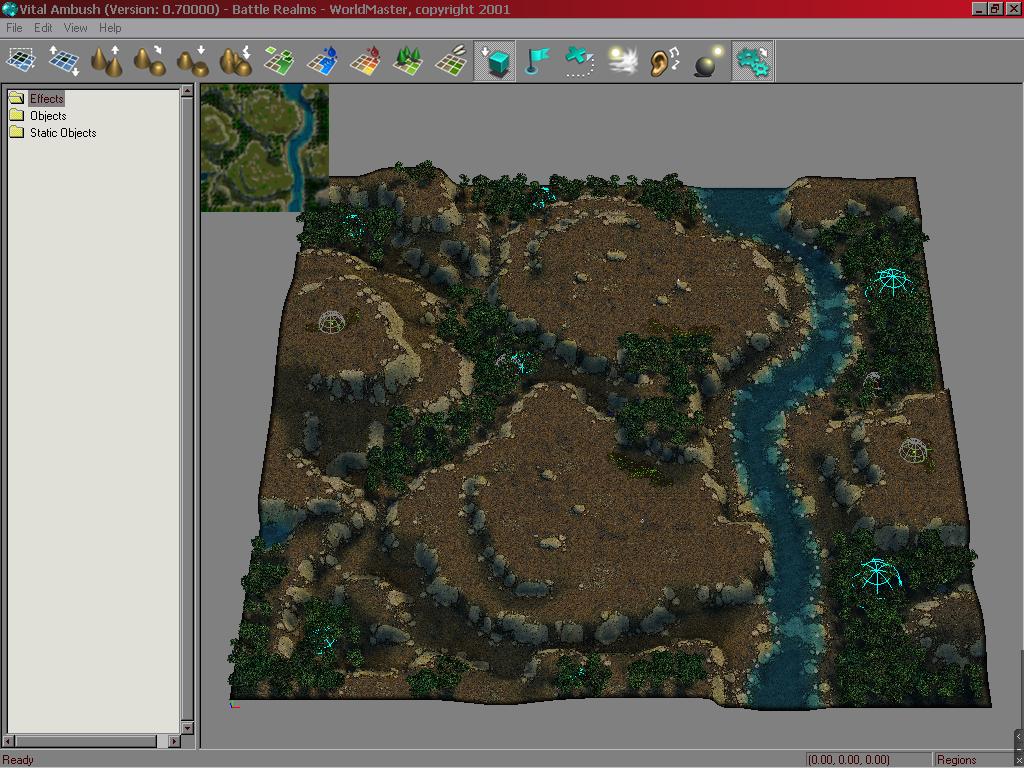The image size is (1024, 768).
Task: Minimize the WorldMaster window
Action: click(980, 8)
